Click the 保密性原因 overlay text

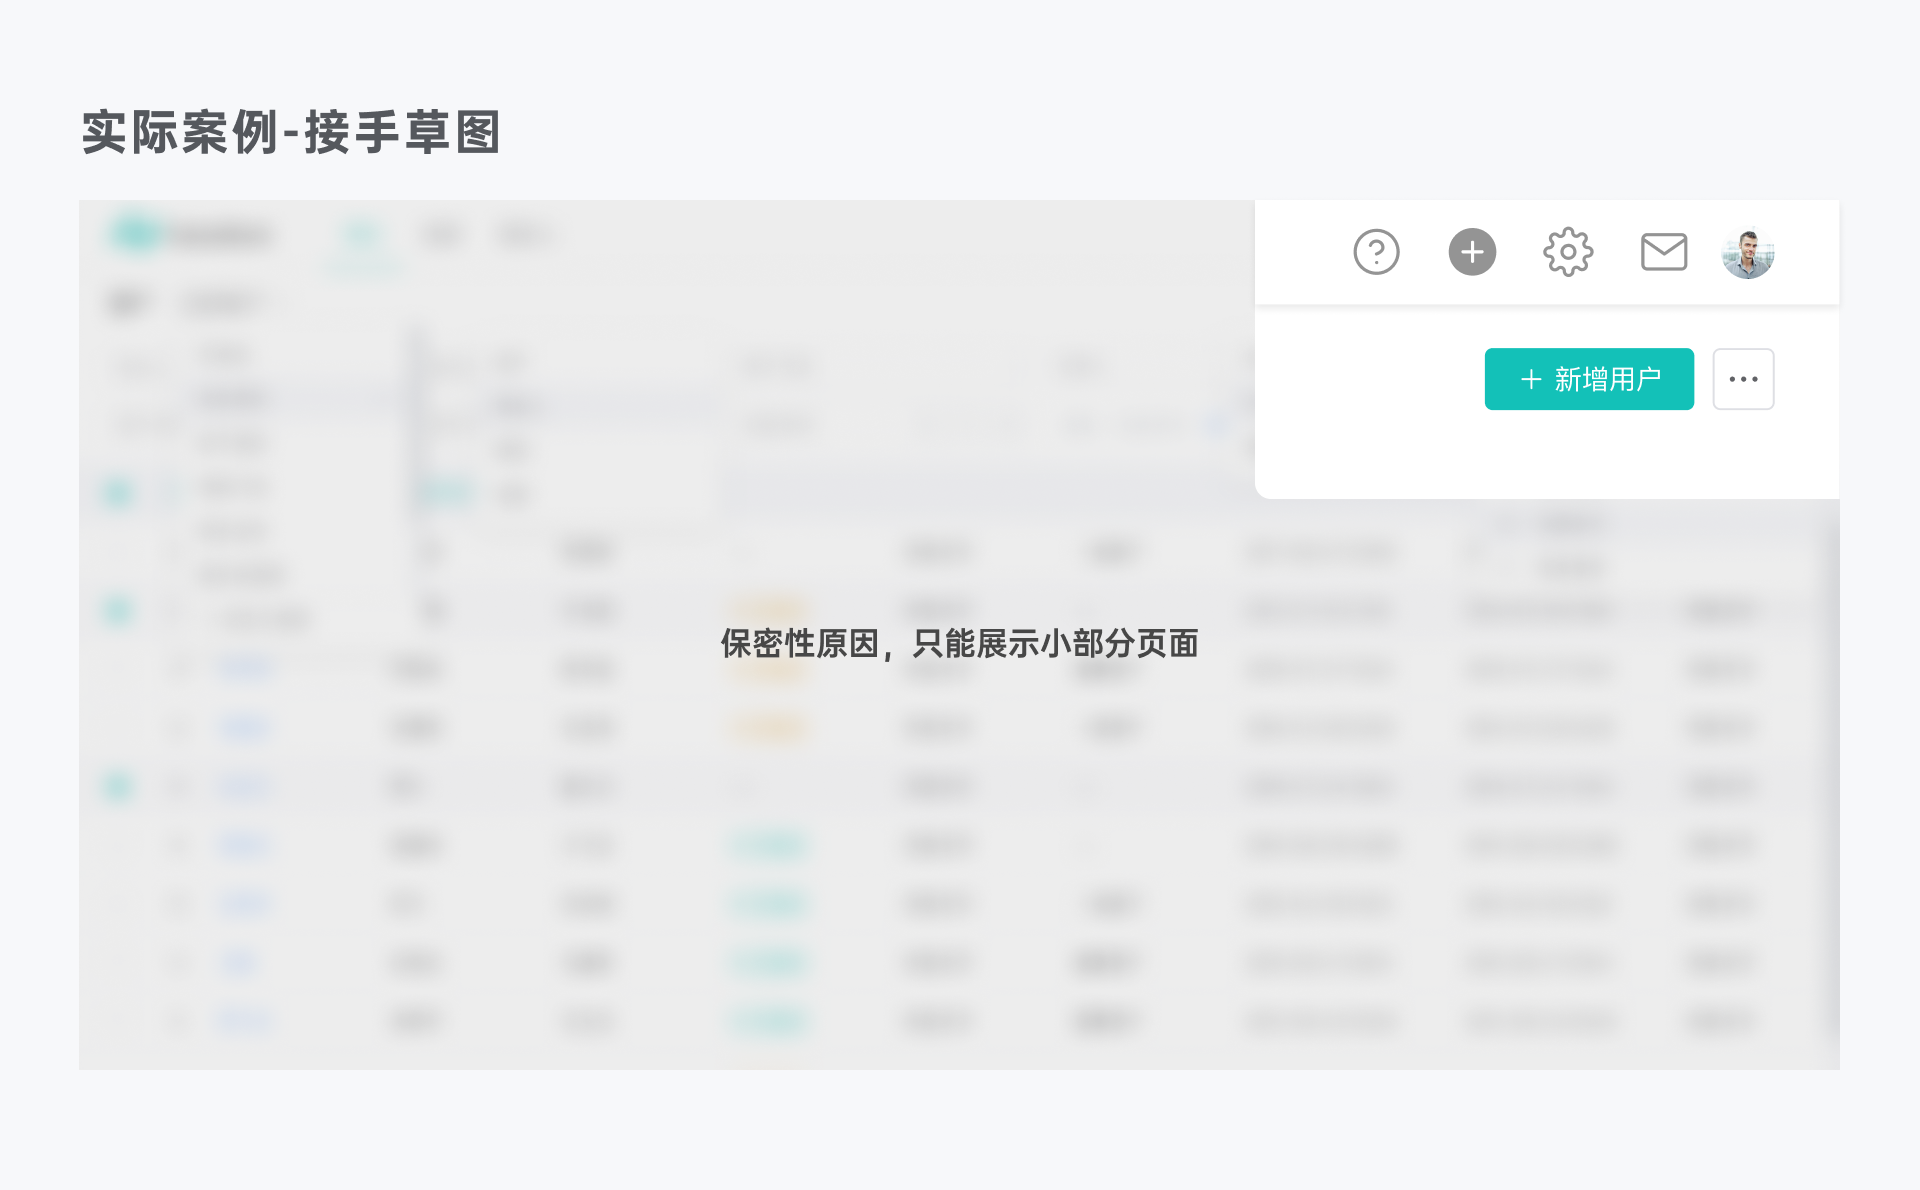click(x=959, y=643)
